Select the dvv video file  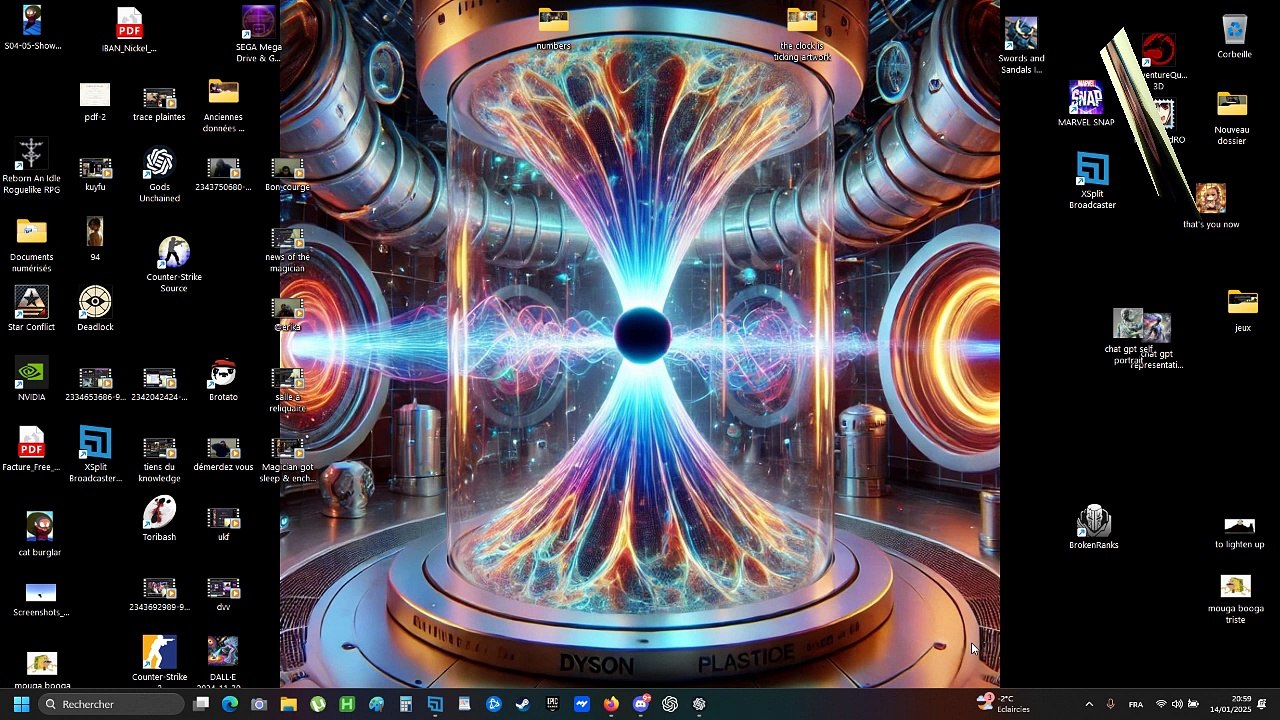(x=223, y=594)
